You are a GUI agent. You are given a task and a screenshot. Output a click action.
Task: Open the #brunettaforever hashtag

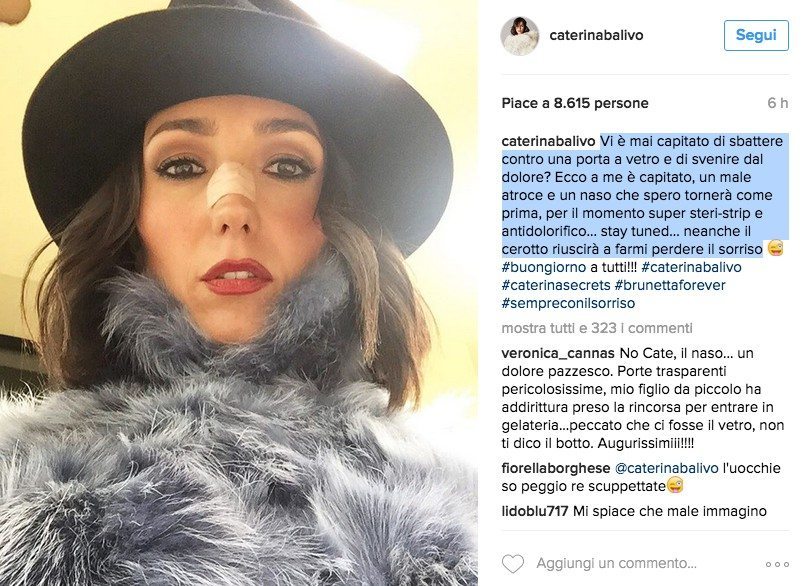point(670,285)
